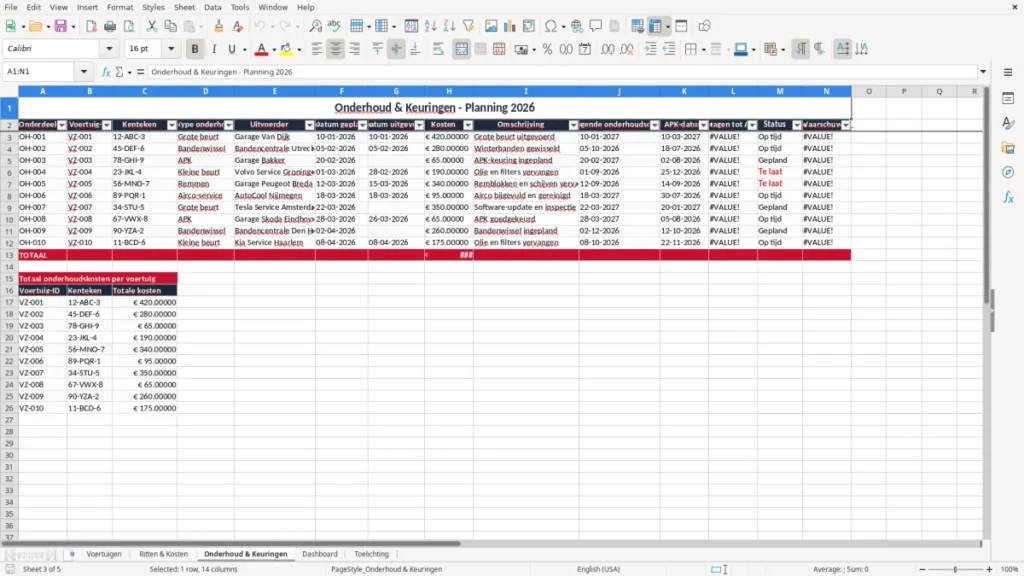Viewport: 1024px width, 576px height.
Task: Click the Function Wizard fx icon
Action: tap(106, 72)
